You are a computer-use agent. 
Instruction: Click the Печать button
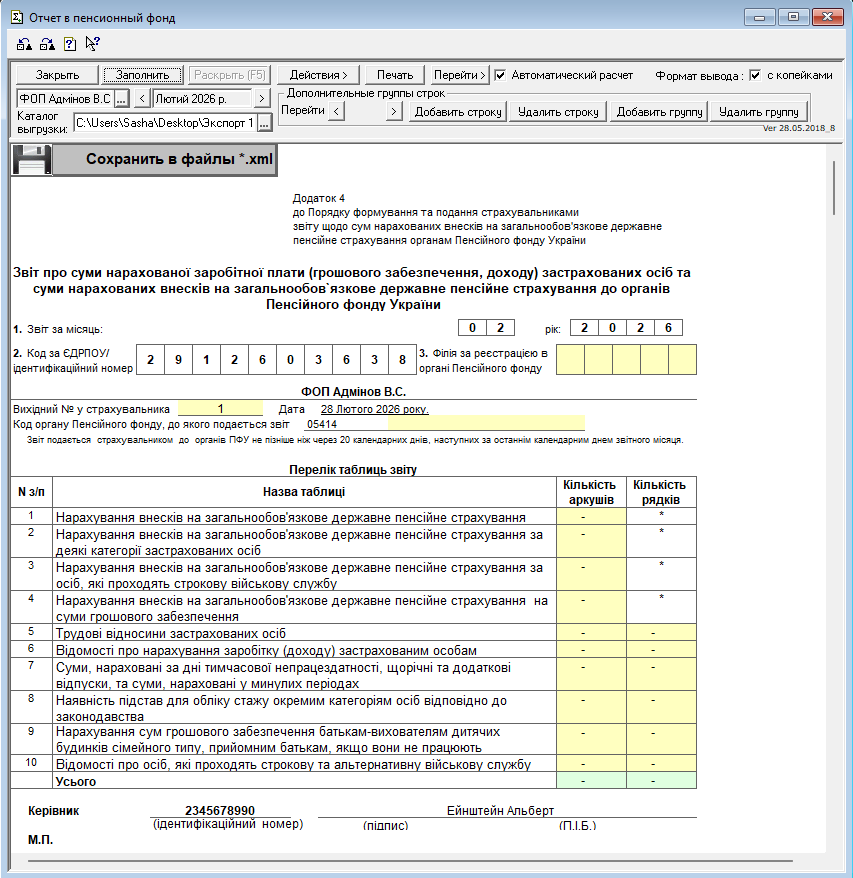click(395, 75)
